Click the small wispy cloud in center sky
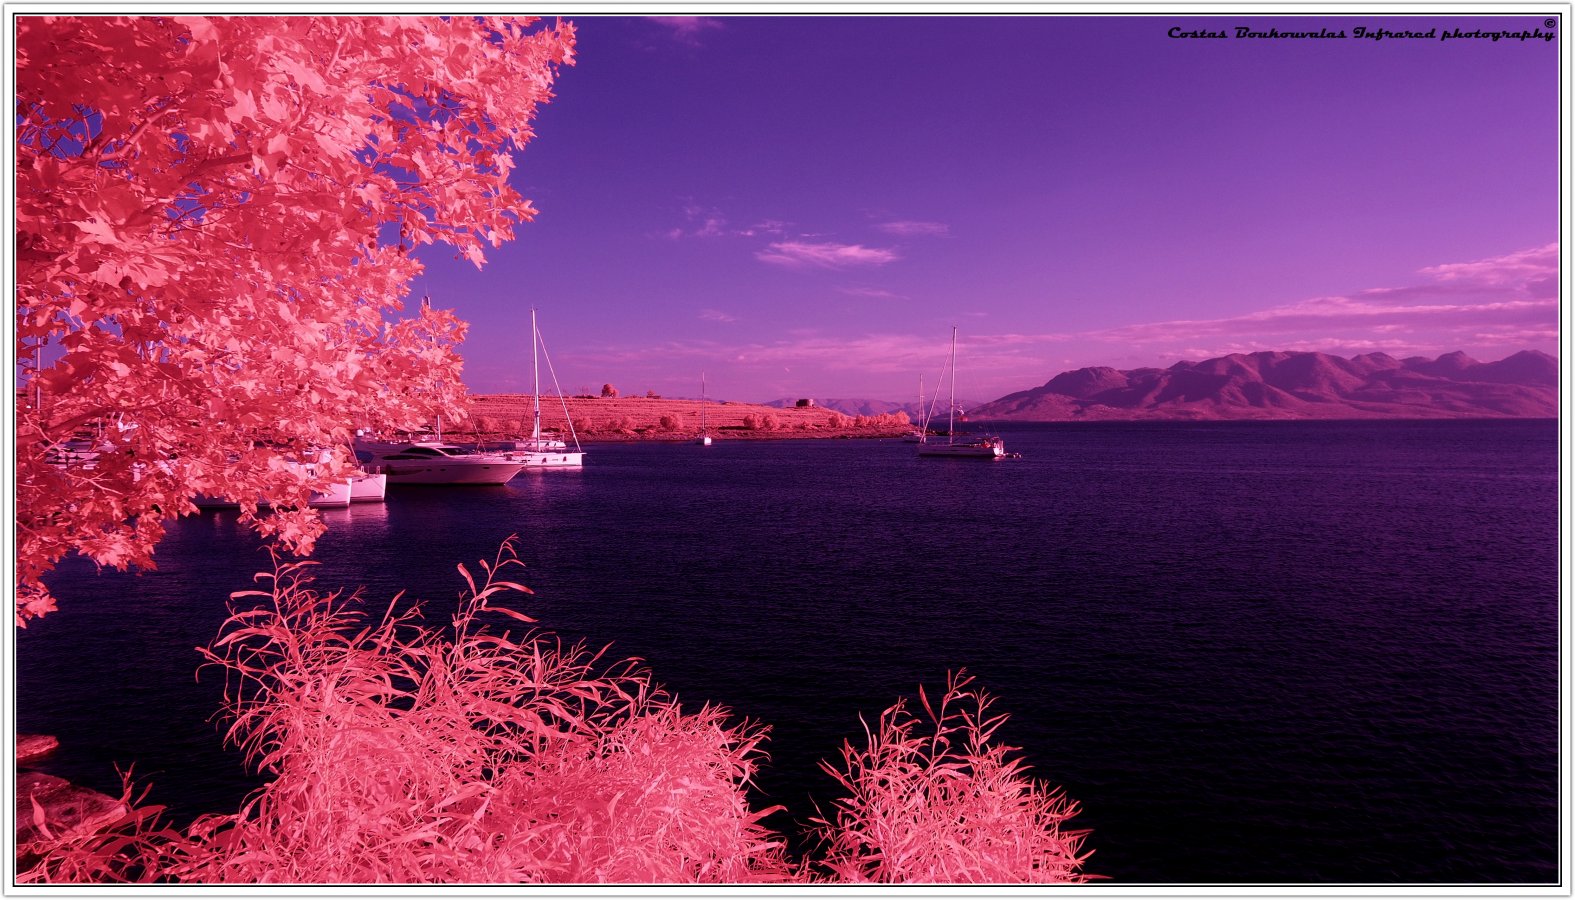The height and width of the screenshot is (900, 1575). coord(825,254)
